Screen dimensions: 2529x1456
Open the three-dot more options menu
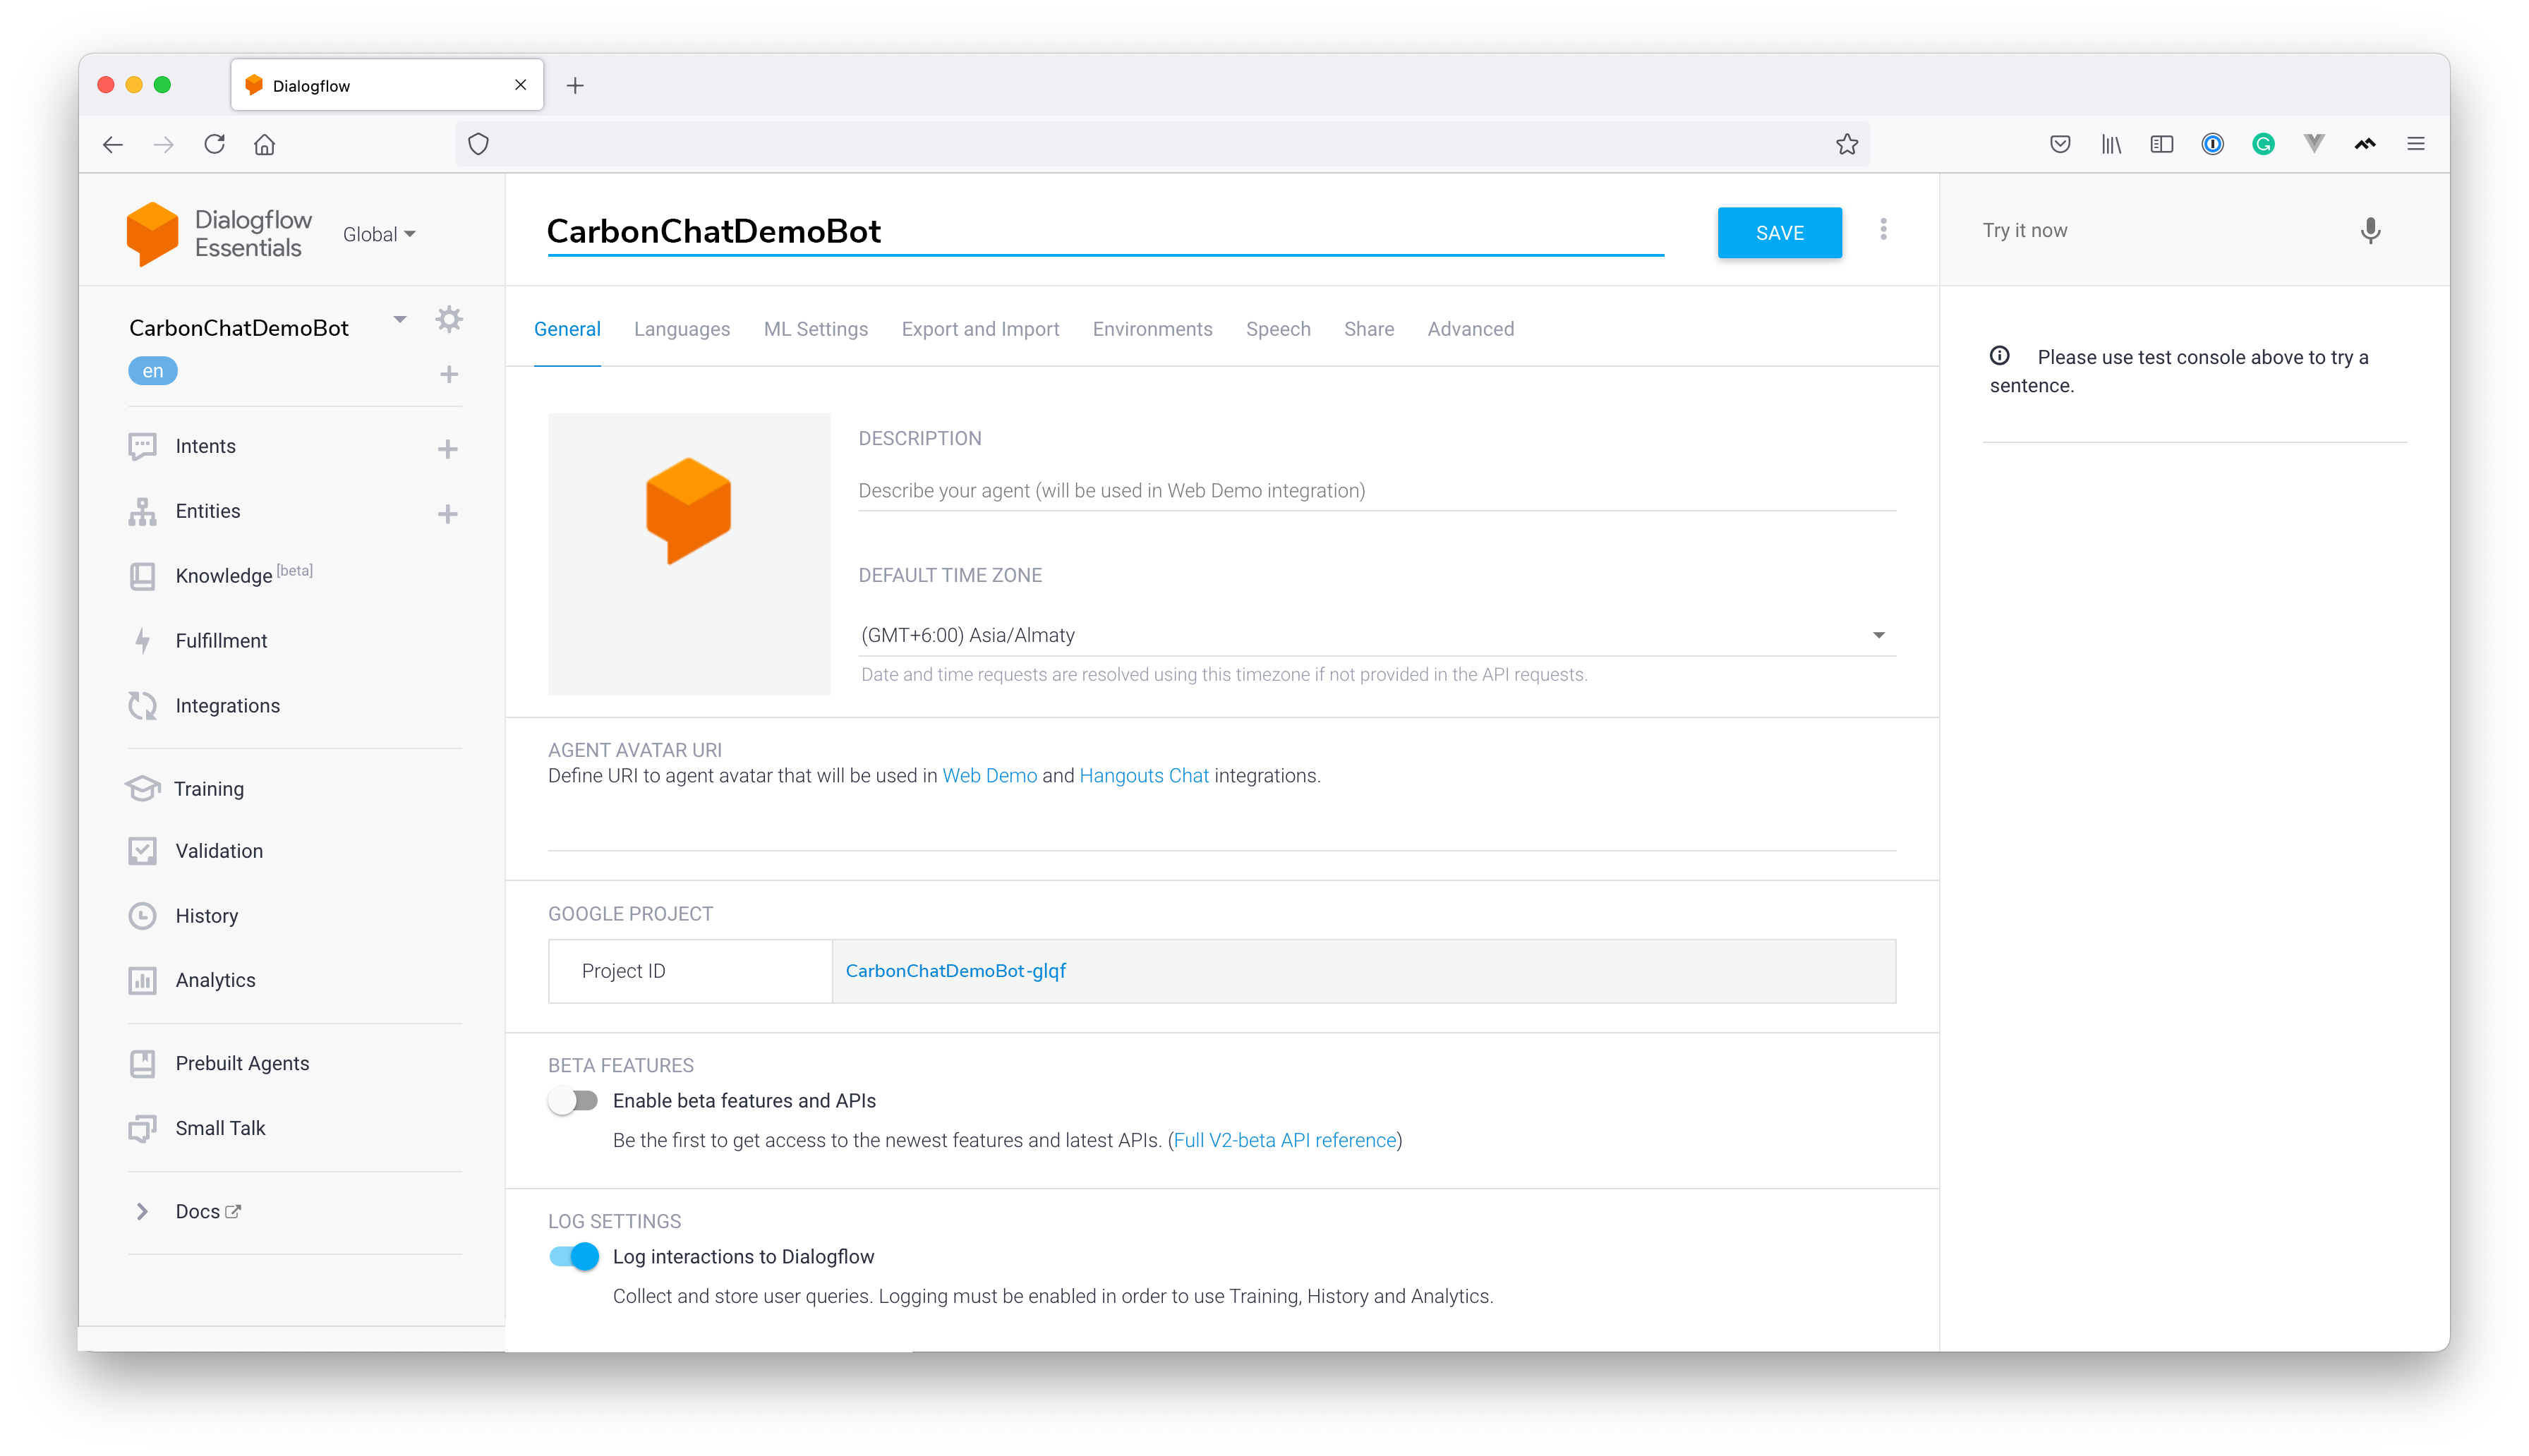1883,230
